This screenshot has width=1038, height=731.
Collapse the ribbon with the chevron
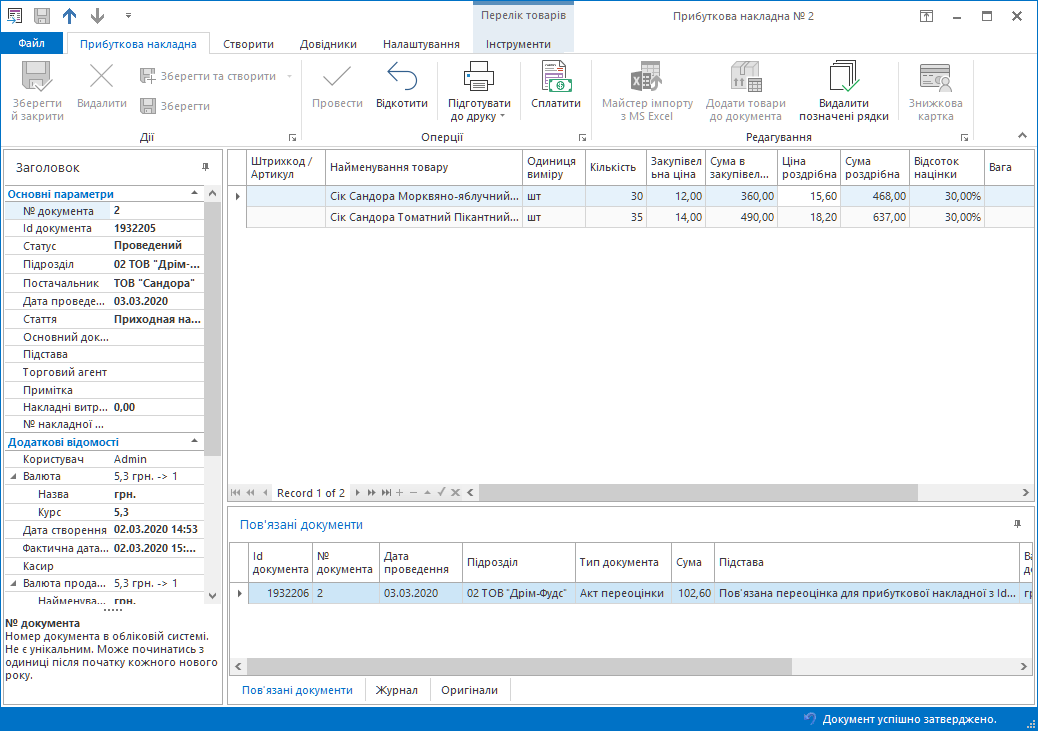click(x=1022, y=136)
